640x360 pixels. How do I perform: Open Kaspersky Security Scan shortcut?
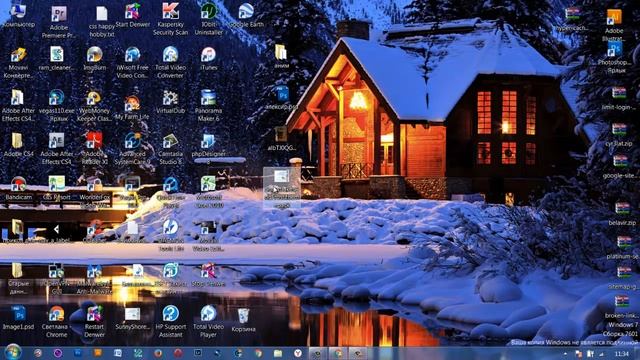(x=170, y=19)
